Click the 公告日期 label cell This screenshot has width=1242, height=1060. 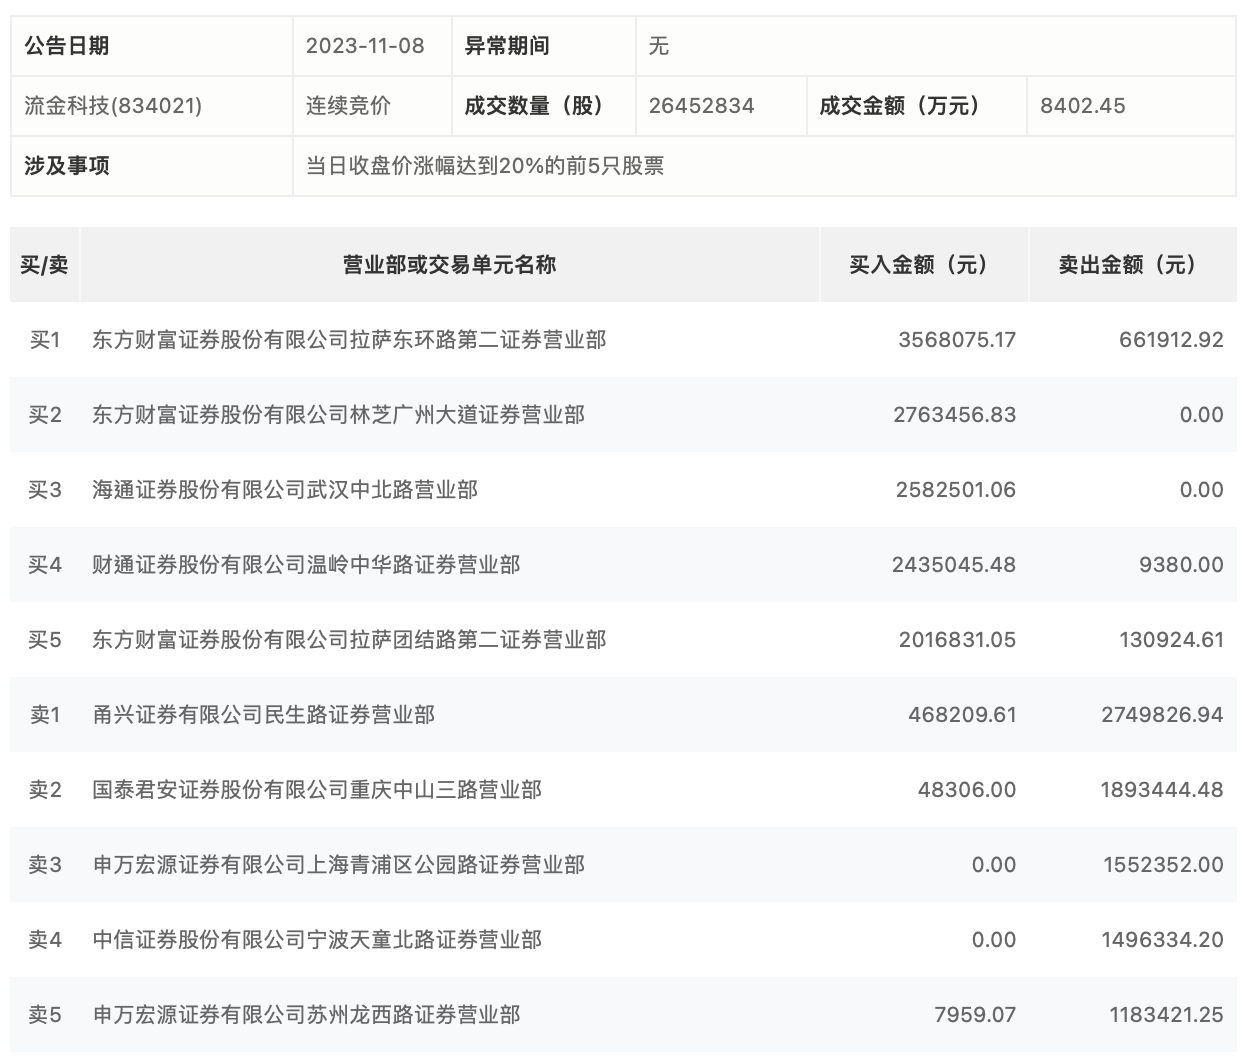point(151,46)
